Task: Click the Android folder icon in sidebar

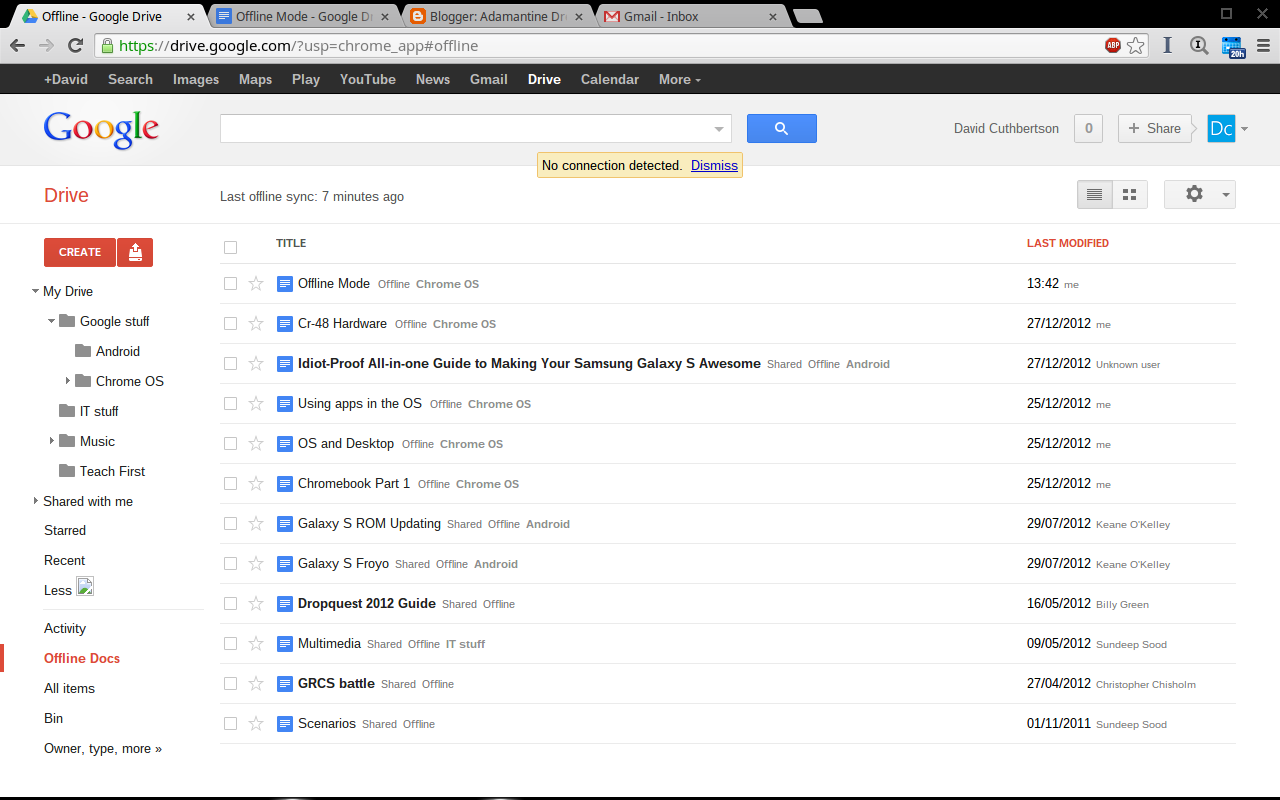Action: pyautogui.click(x=83, y=351)
